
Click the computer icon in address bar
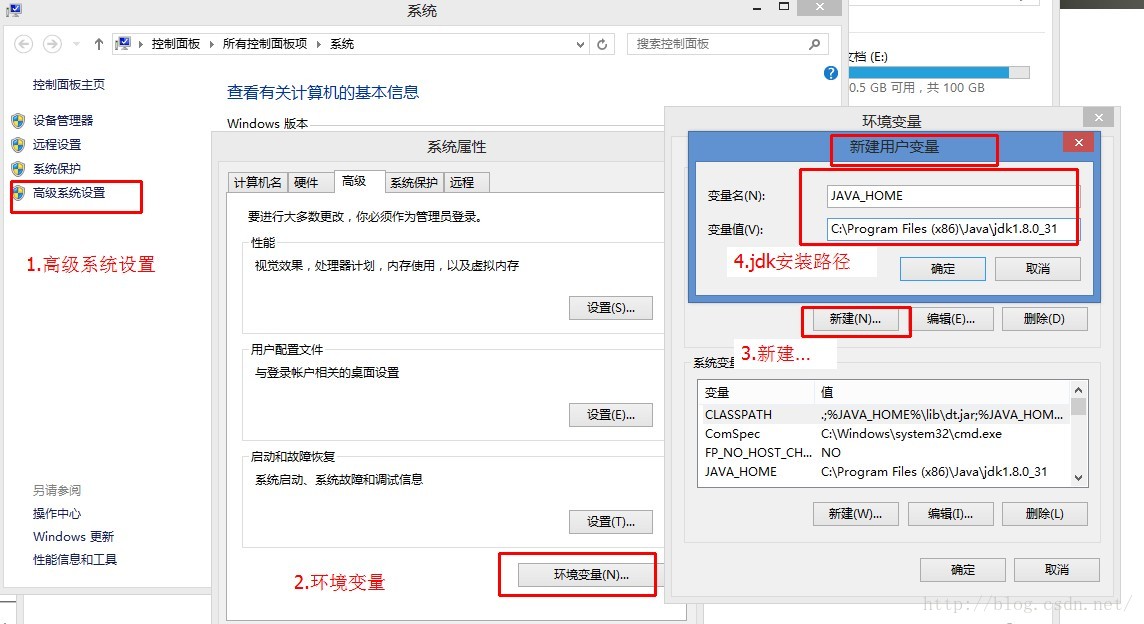pyautogui.click(x=123, y=44)
